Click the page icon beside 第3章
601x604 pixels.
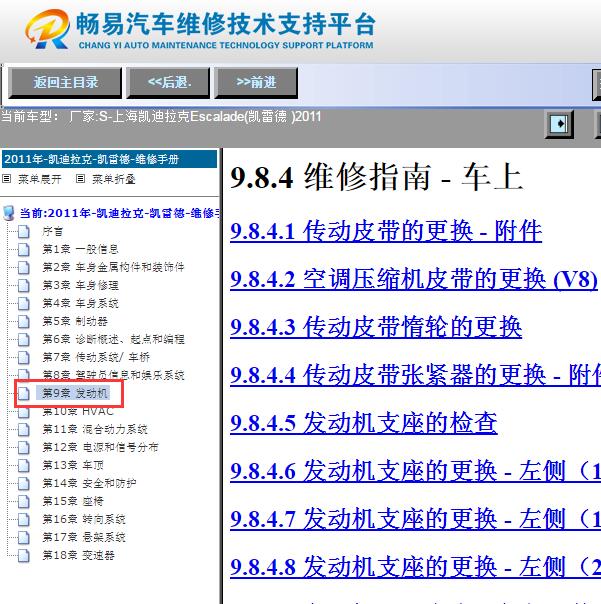tap(24, 285)
